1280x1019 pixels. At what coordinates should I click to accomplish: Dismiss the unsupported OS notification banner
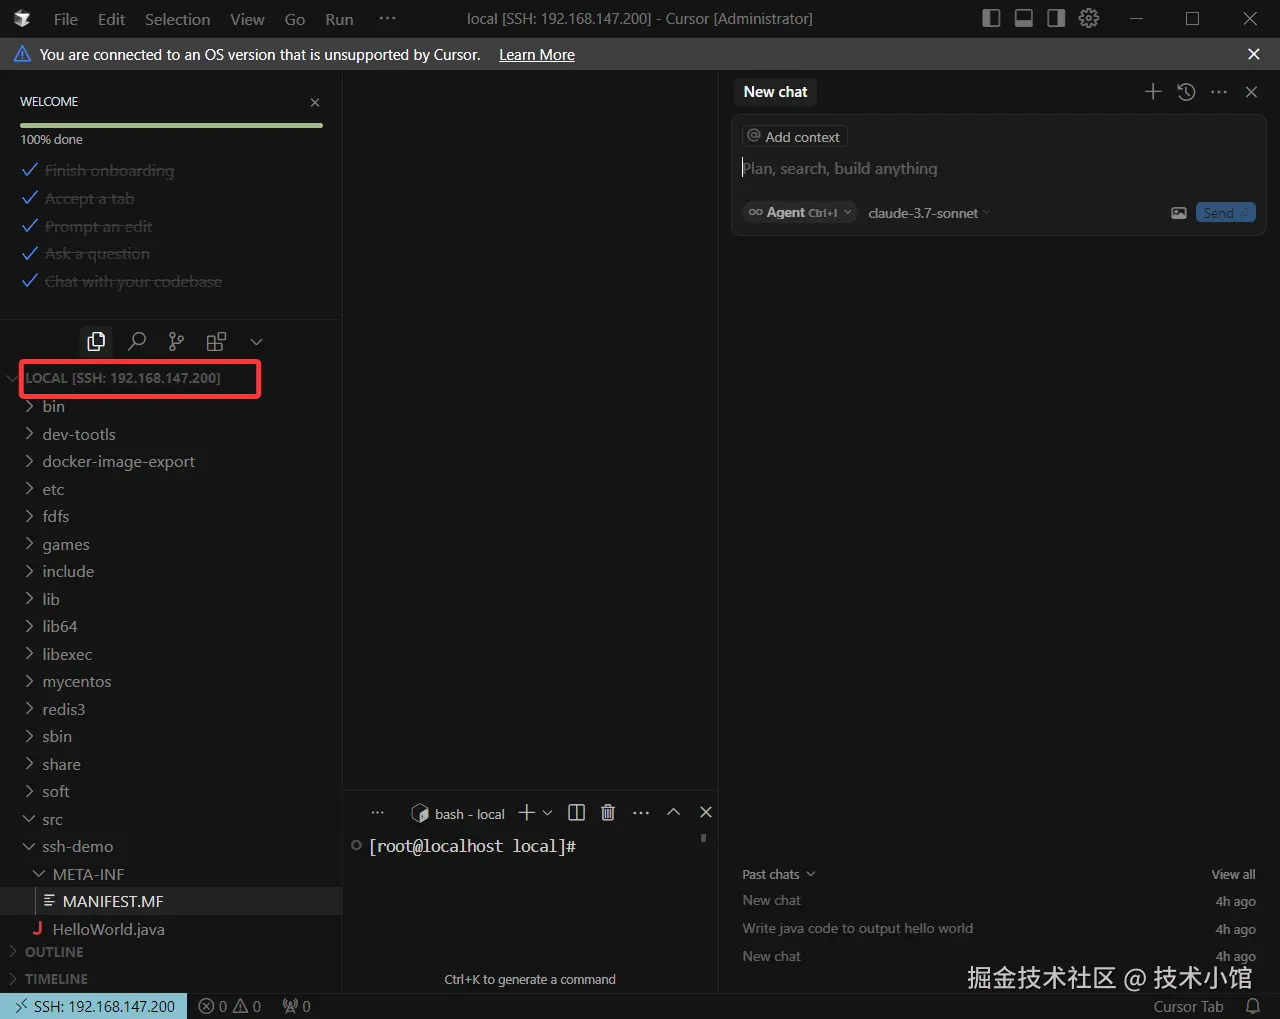click(1254, 54)
